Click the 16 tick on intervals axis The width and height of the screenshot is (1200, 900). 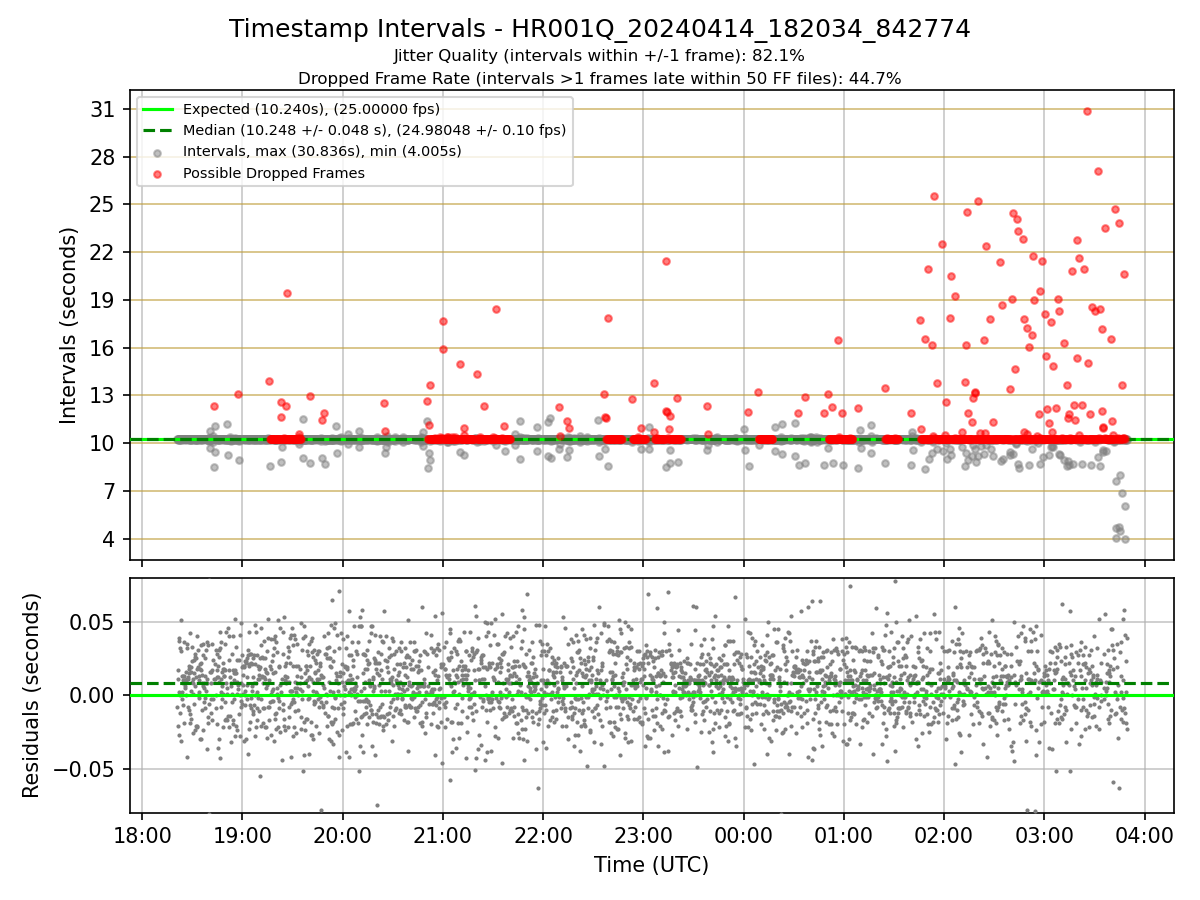[x=105, y=348]
